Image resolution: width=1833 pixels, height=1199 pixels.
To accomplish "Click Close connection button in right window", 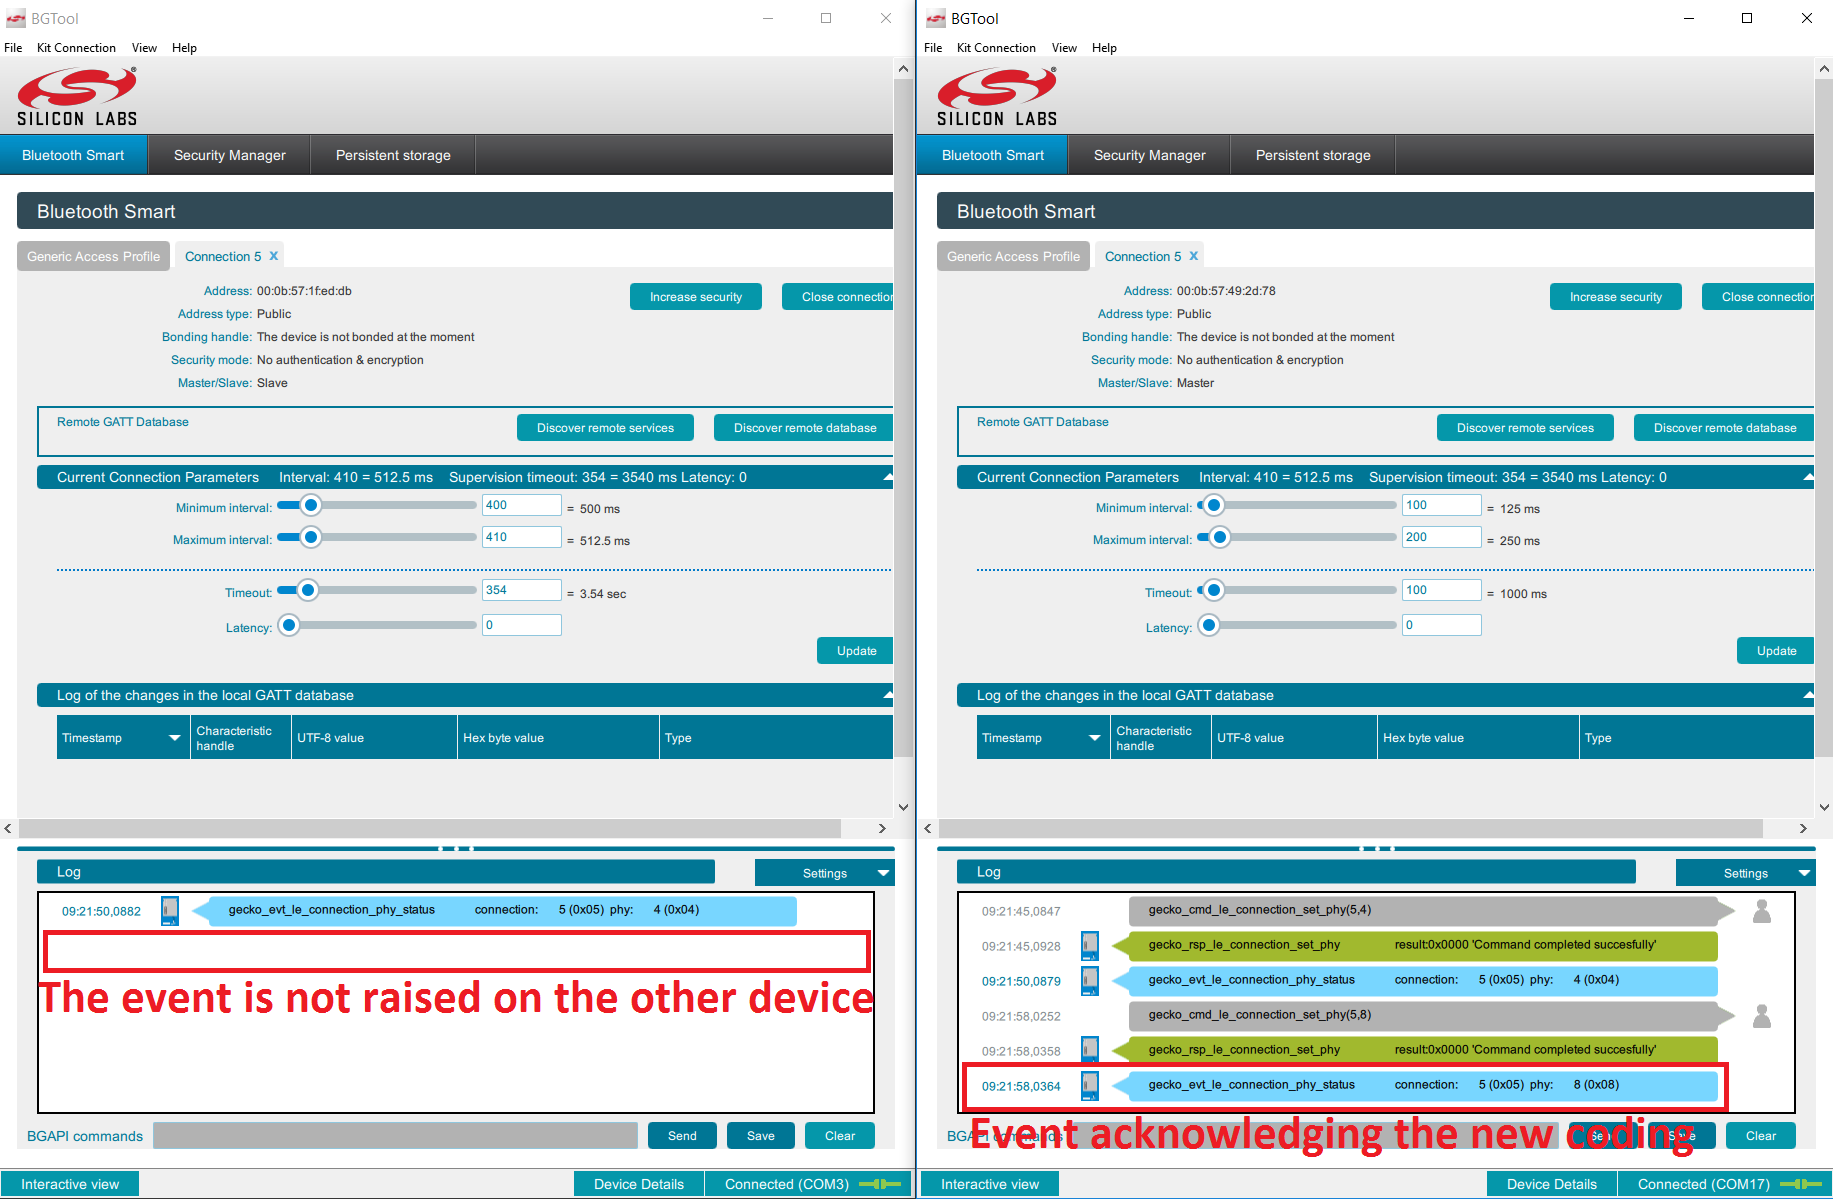I will (1759, 297).
